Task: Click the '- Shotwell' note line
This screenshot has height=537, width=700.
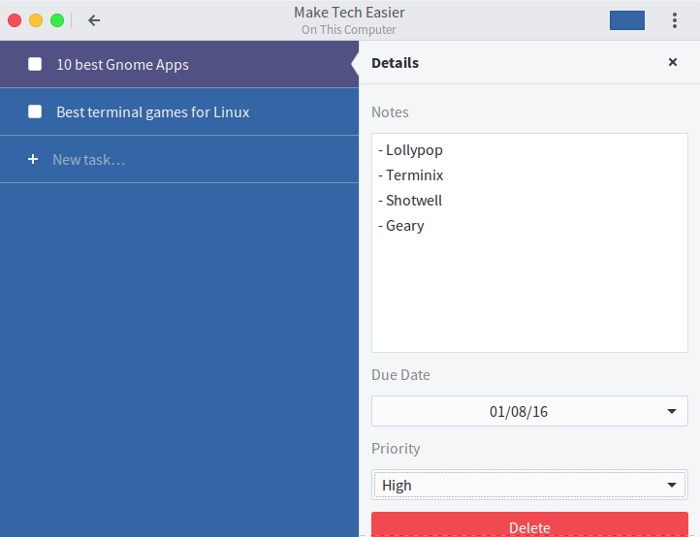Action: [x=410, y=200]
